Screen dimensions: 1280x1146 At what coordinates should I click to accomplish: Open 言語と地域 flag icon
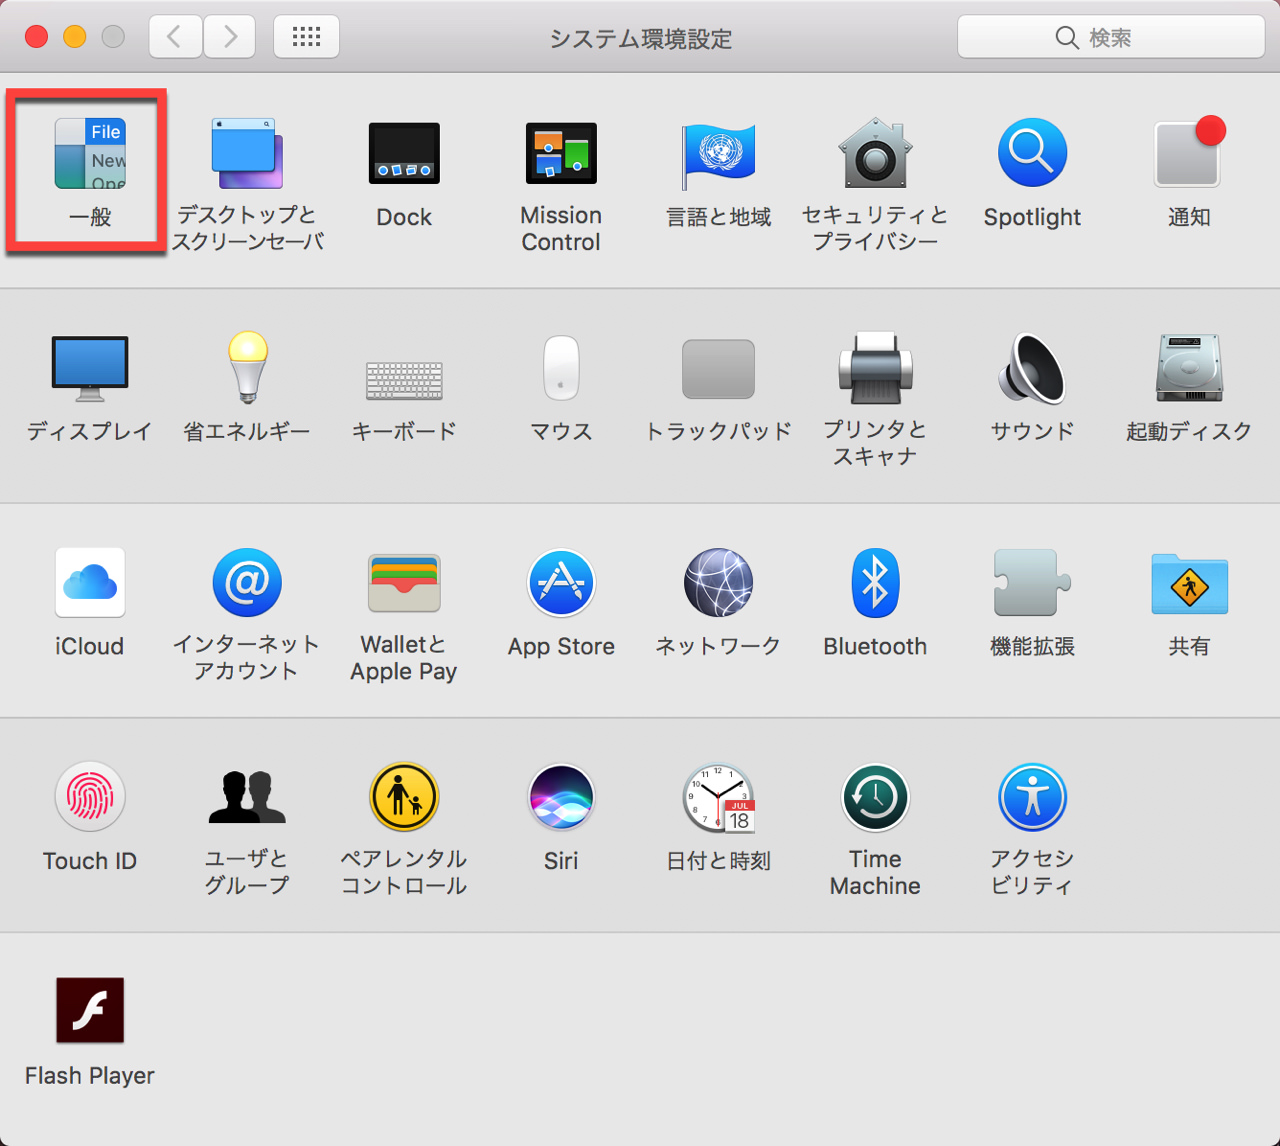click(718, 154)
